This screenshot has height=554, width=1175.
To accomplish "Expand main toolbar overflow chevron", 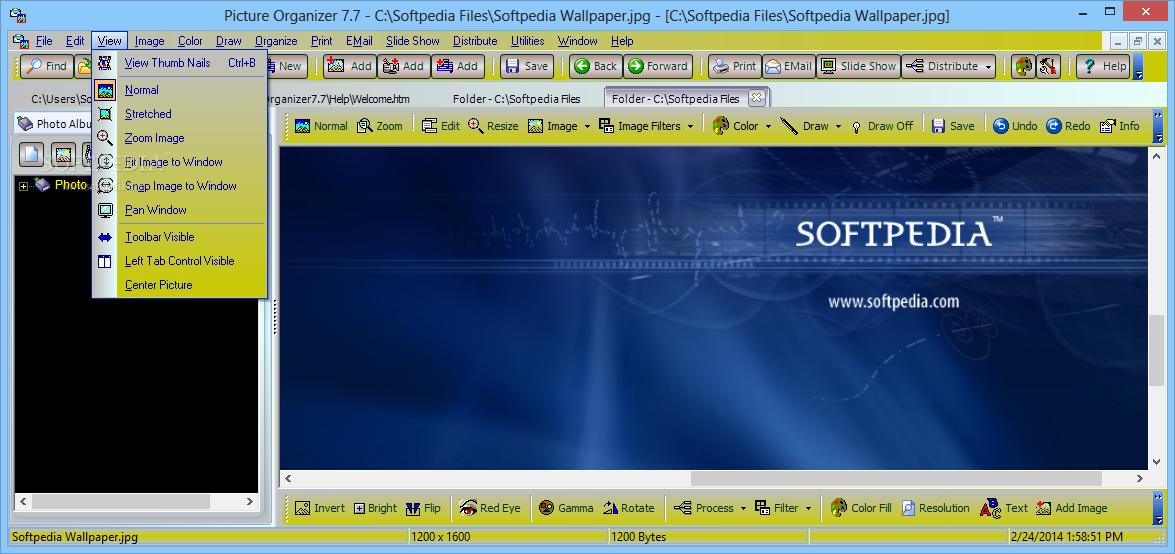I will pos(1138,73).
